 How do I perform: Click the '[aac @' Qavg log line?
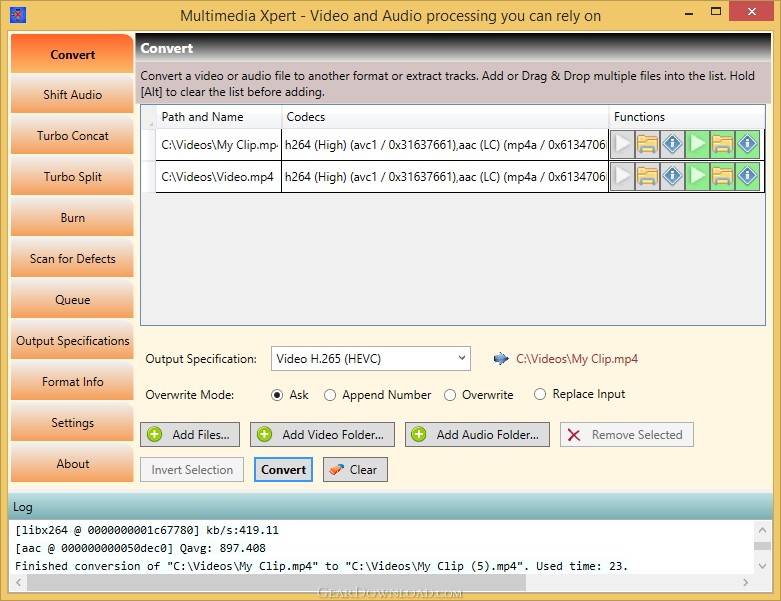[x=140, y=548]
